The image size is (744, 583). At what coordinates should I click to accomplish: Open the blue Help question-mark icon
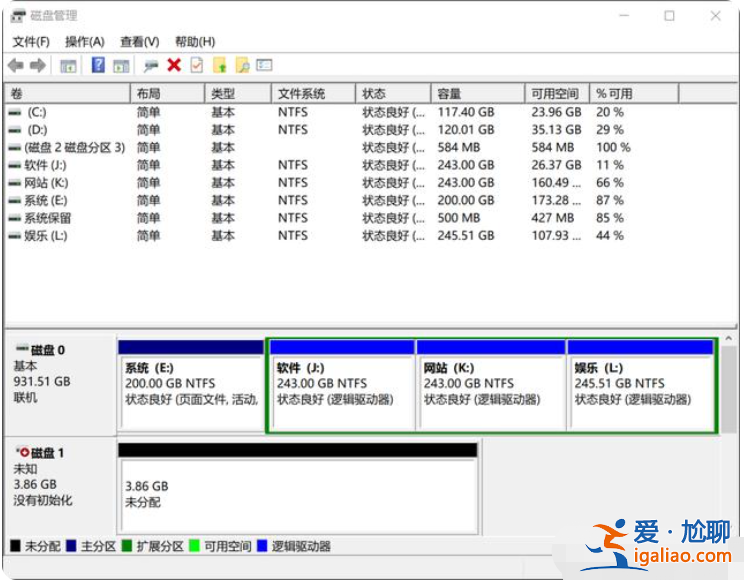tap(98, 65)
